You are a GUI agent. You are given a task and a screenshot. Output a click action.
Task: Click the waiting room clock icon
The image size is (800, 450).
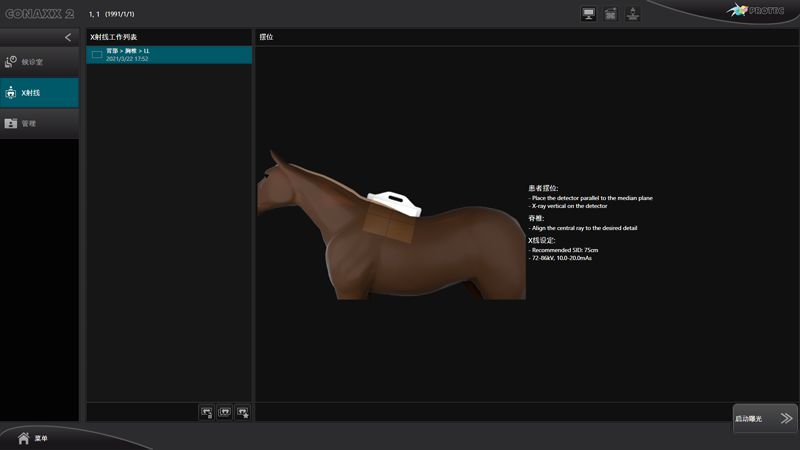click(x=11, y=62)
